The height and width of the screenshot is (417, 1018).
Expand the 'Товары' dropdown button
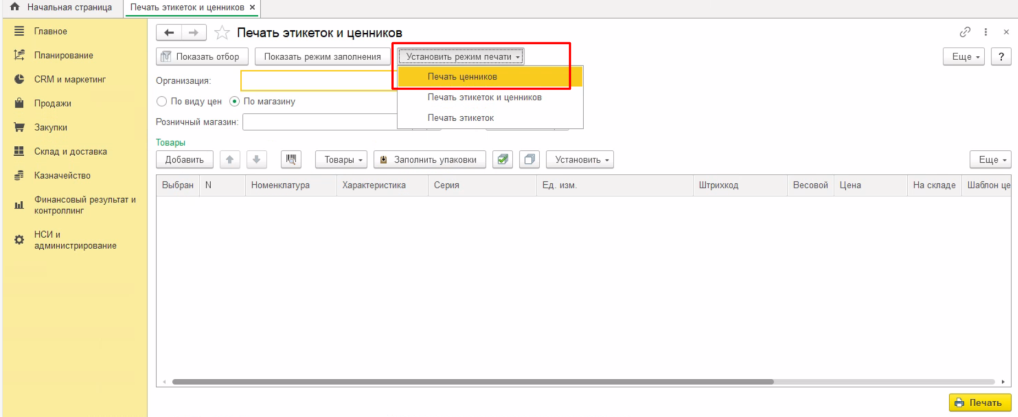pyautogui.click(x=341, y=159)
